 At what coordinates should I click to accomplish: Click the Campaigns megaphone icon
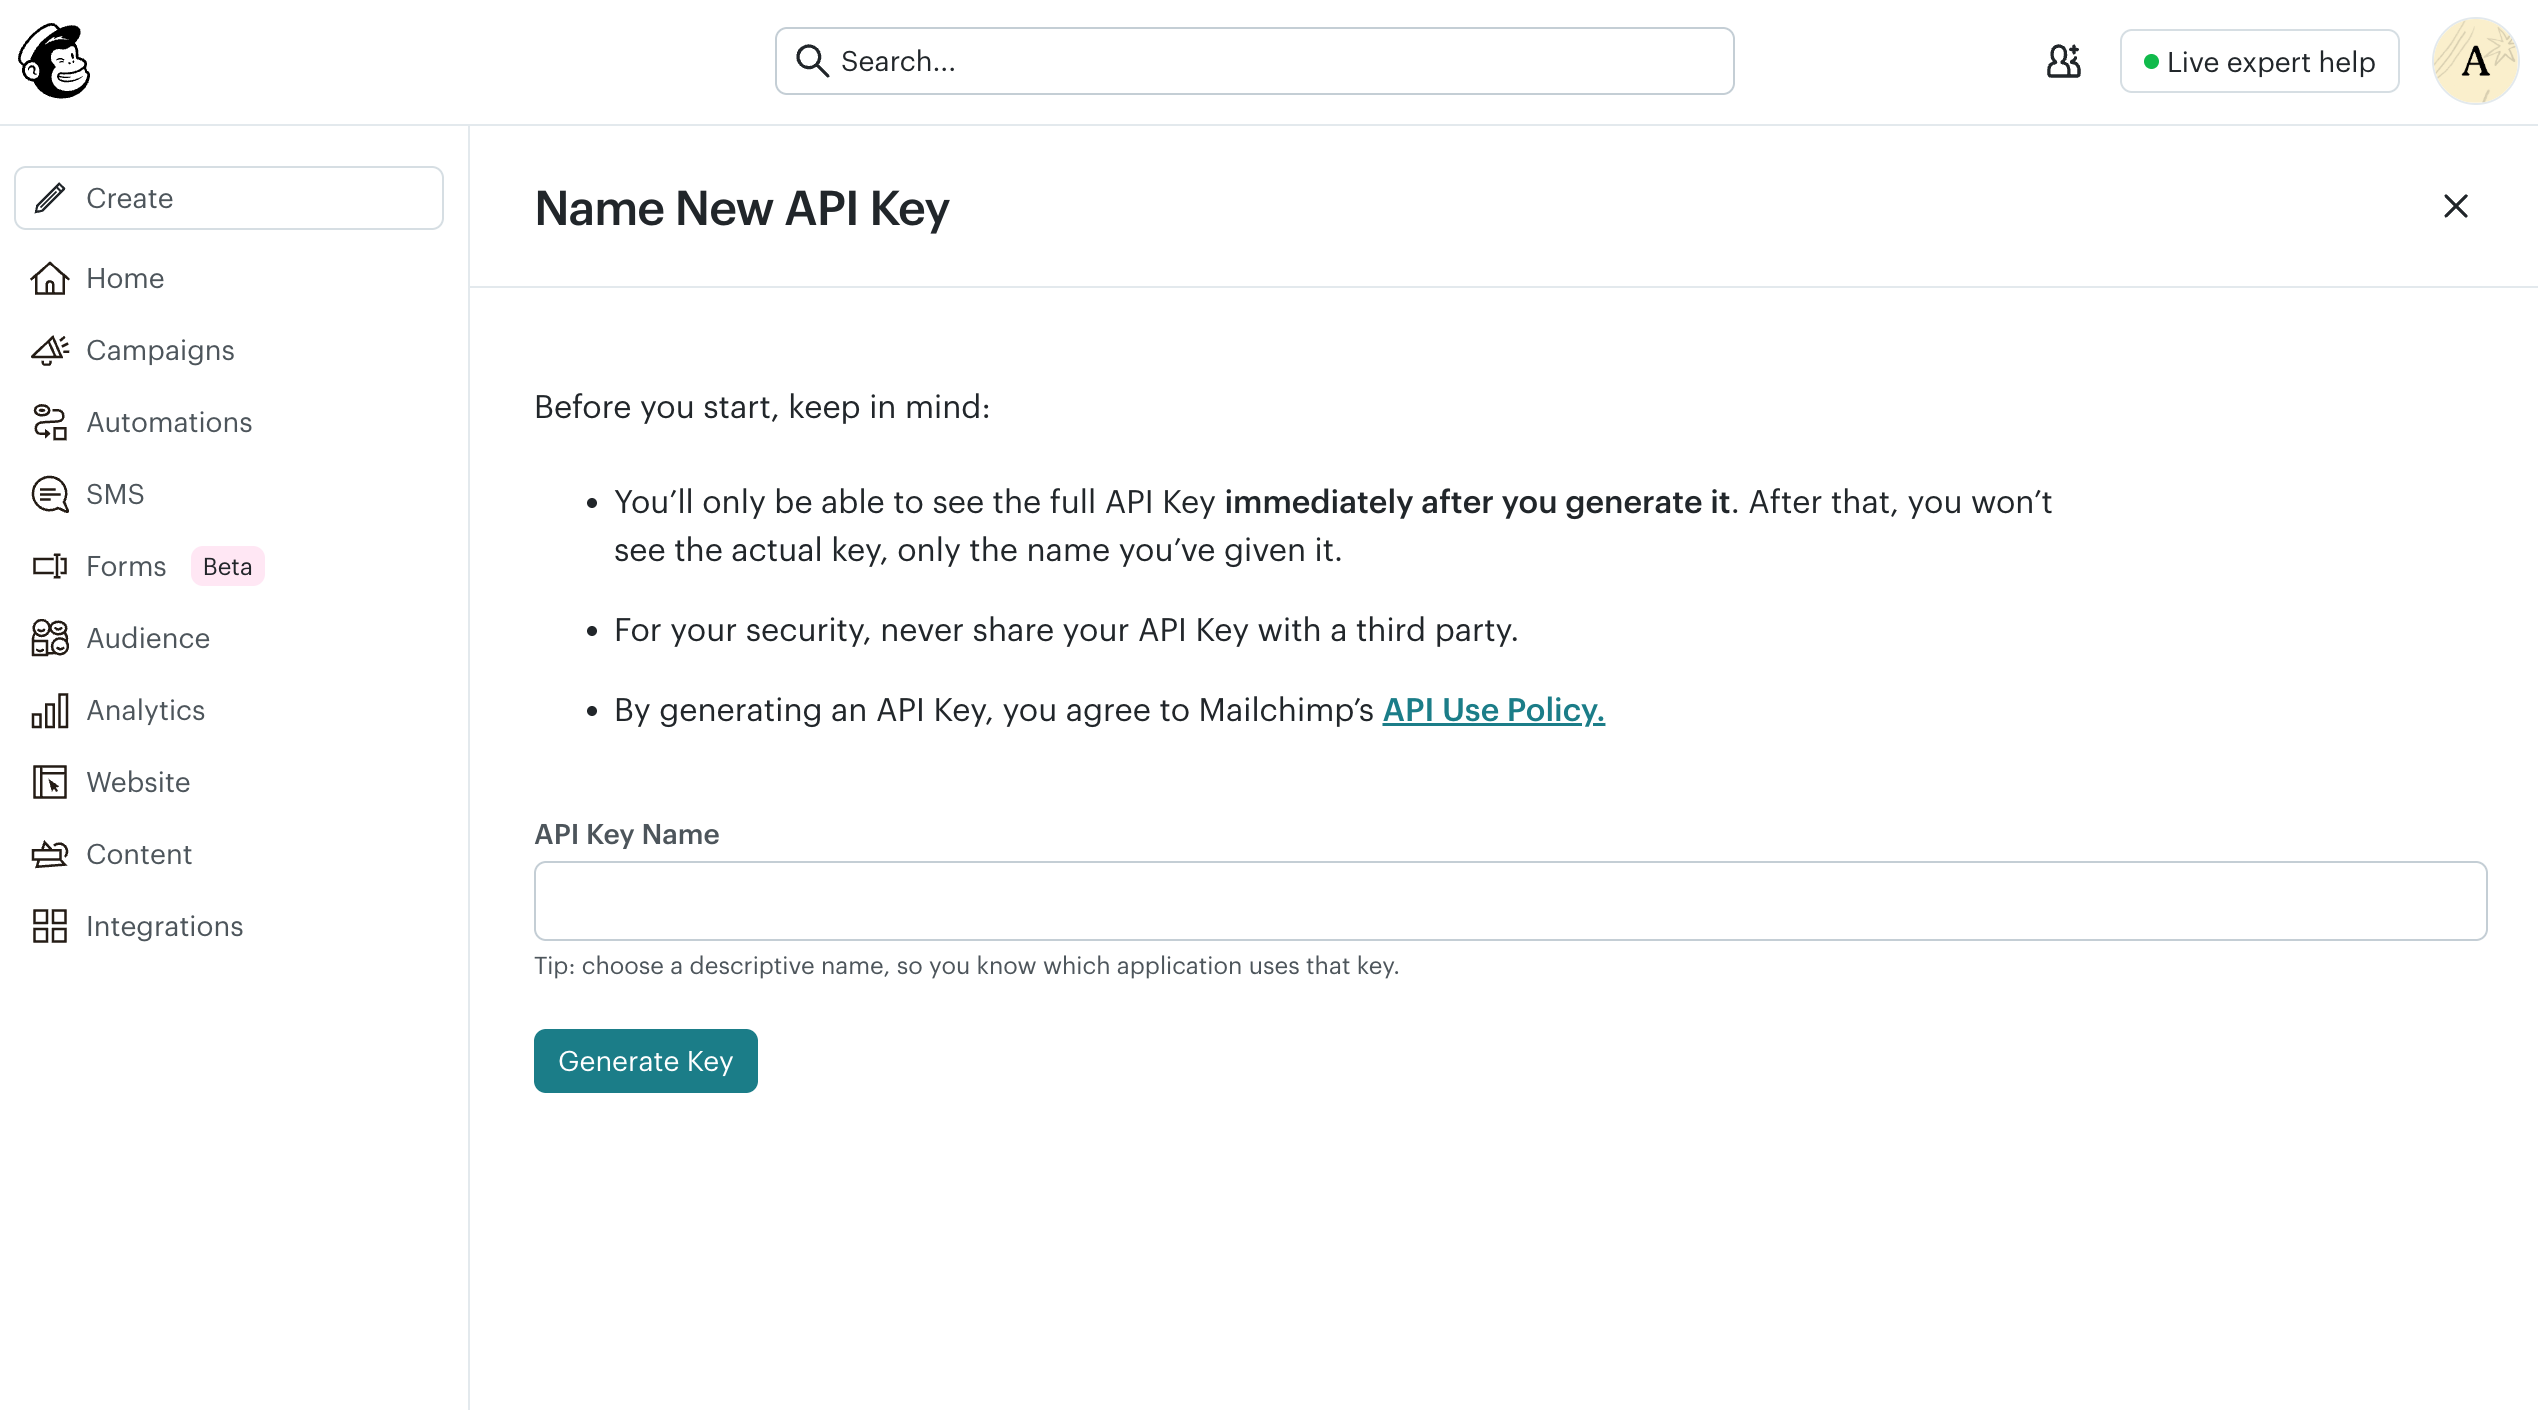[49, 350]
